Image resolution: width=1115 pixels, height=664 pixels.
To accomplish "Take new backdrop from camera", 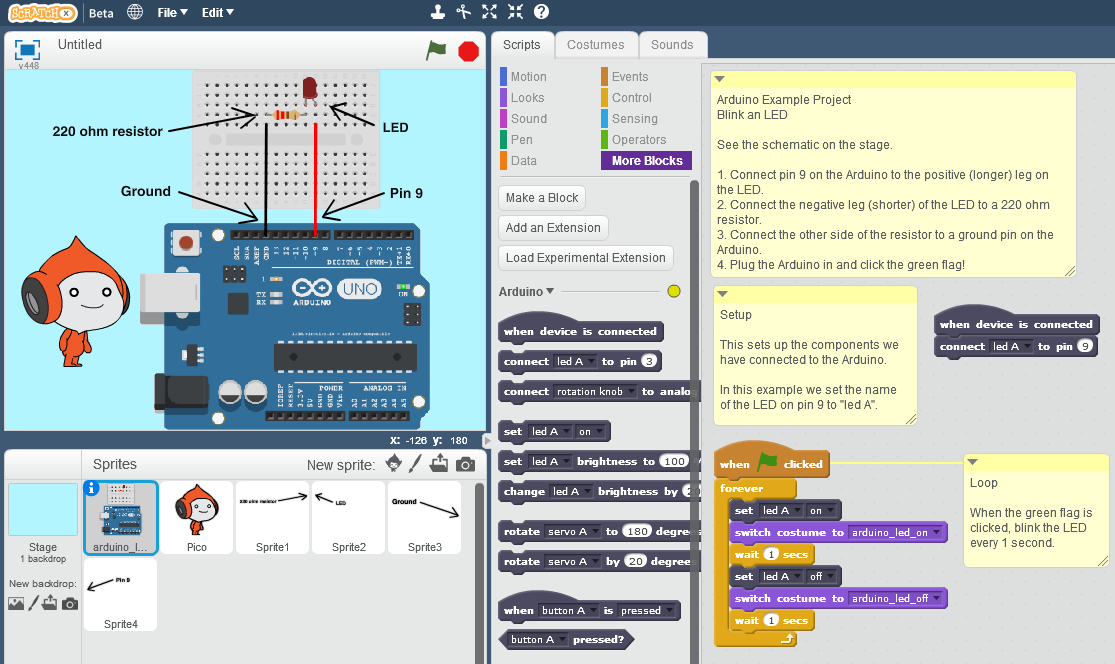I will tap(70, 604).
